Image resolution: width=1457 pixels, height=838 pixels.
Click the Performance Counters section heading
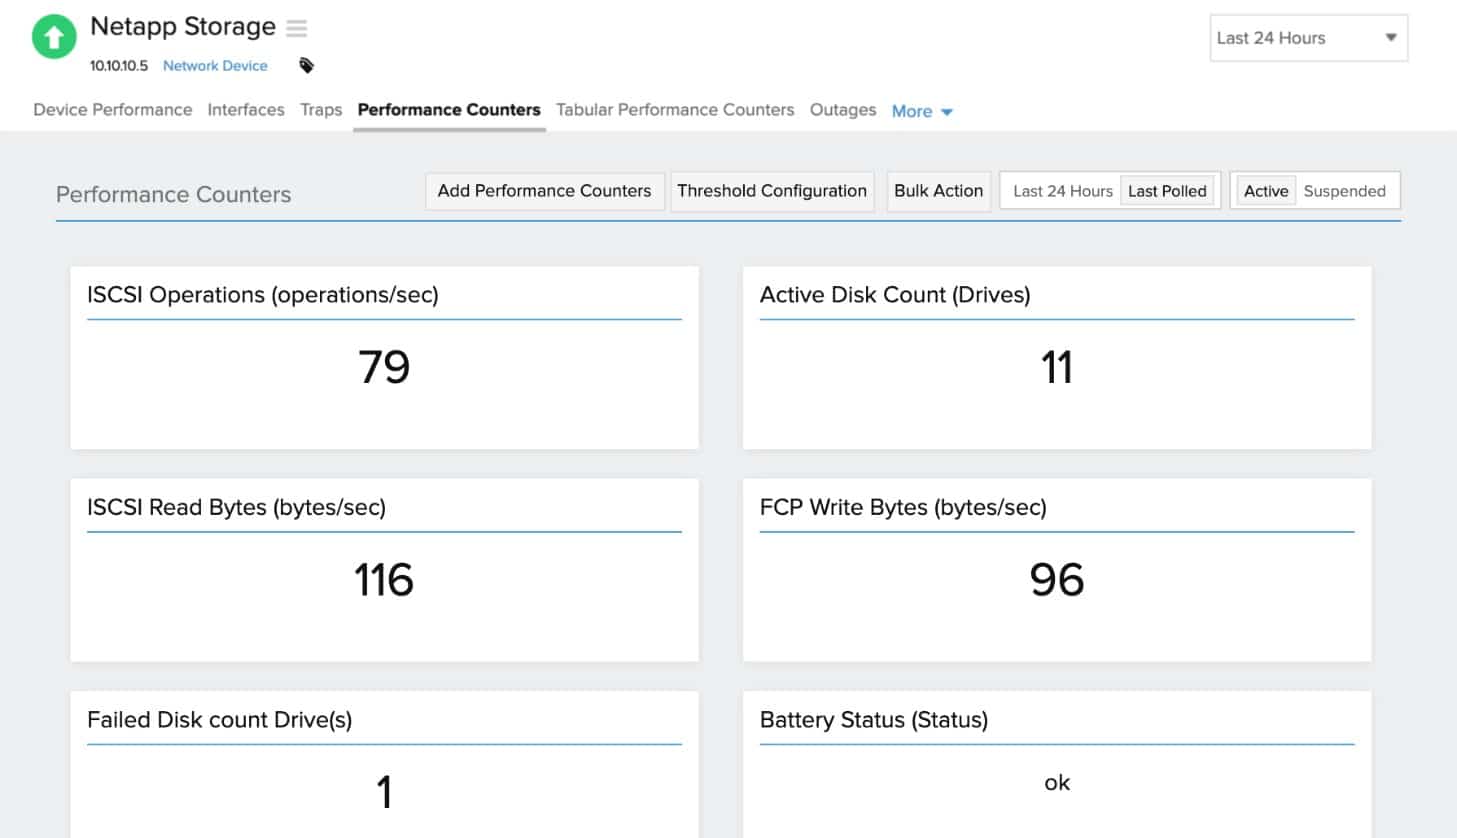click(x=174, y=195)
